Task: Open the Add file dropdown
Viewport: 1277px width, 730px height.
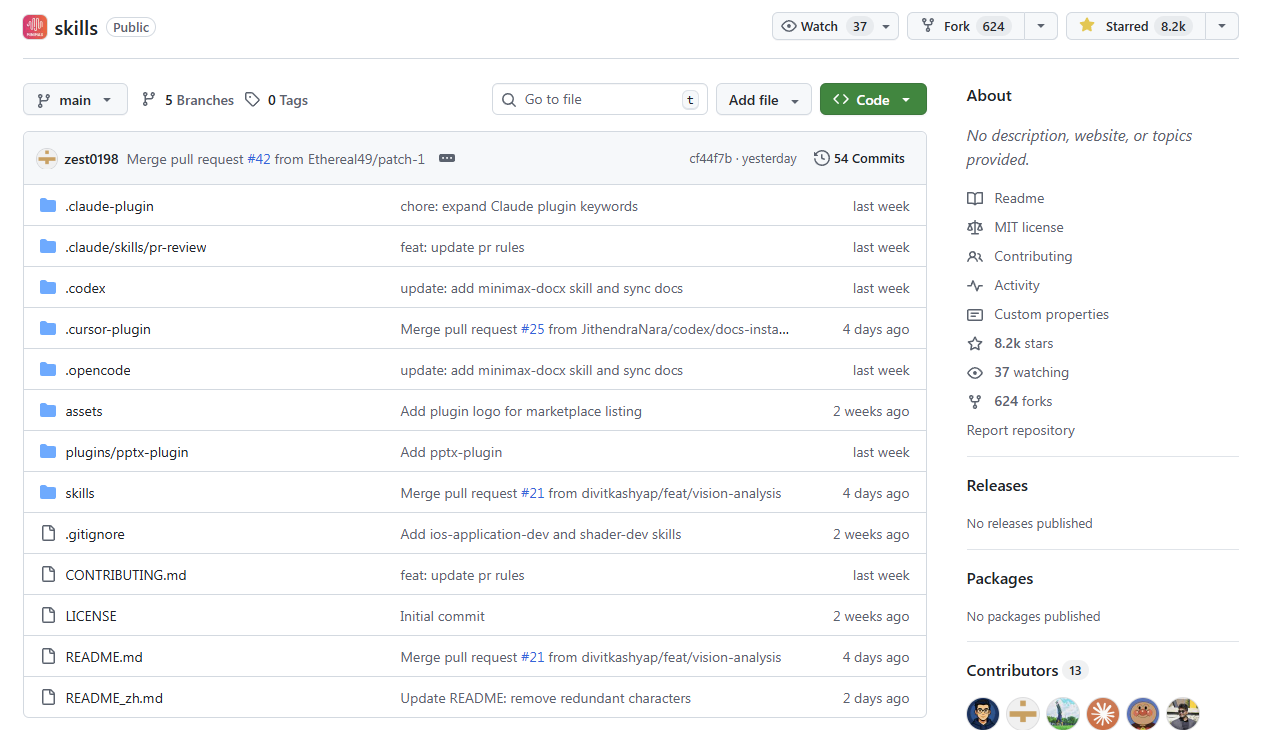Action: [x=763, y=100]
